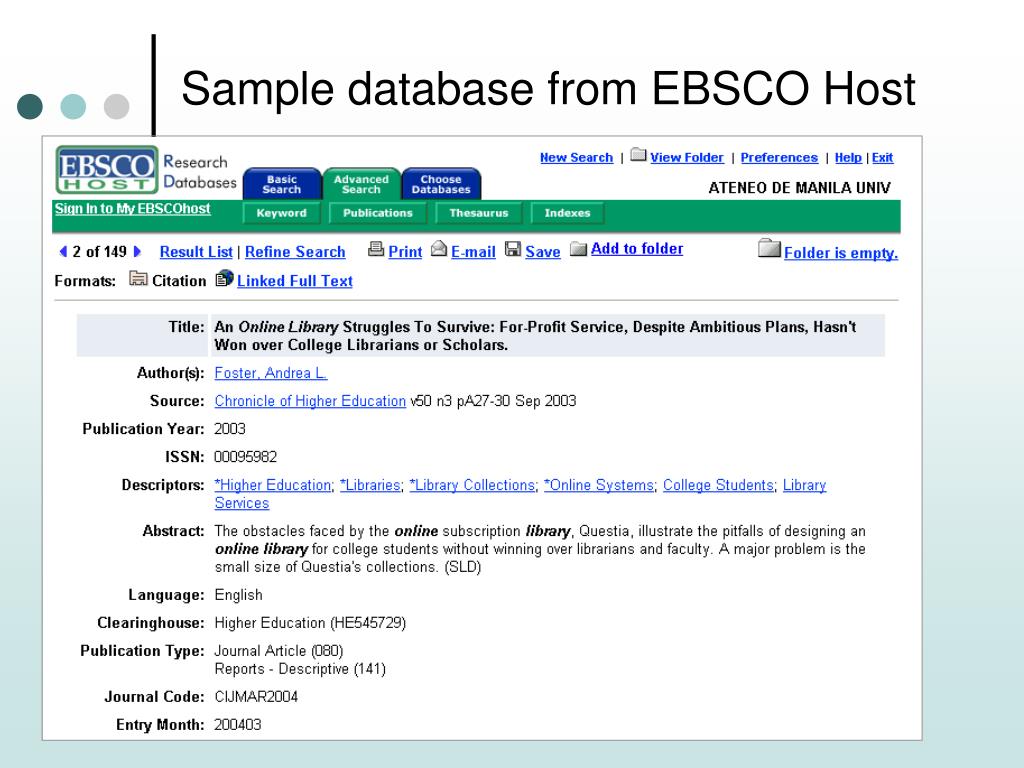The image size is (1024, 768).
Task: Click the empty folder icon at right
Action: 769,249
